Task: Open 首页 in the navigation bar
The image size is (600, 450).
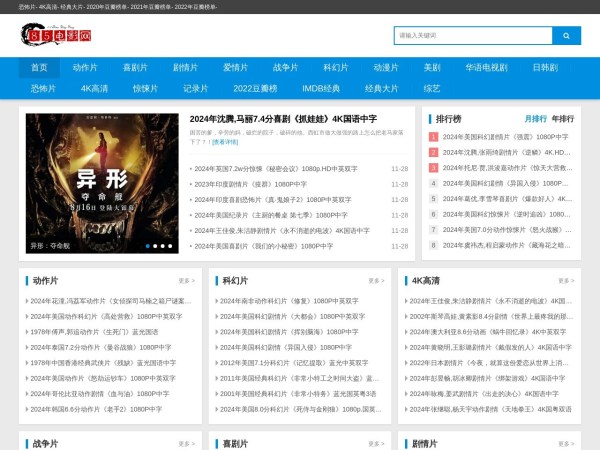Action: click(39, 68)
